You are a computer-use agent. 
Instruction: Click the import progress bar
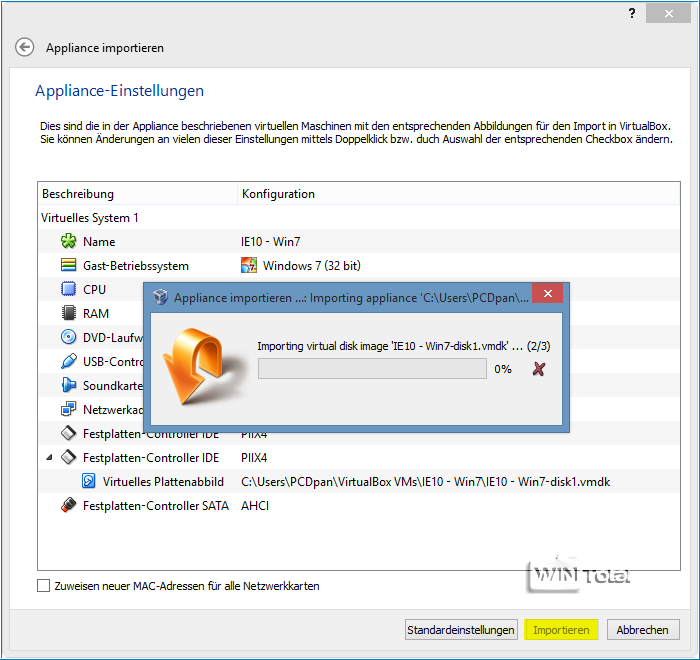point(372,369)
